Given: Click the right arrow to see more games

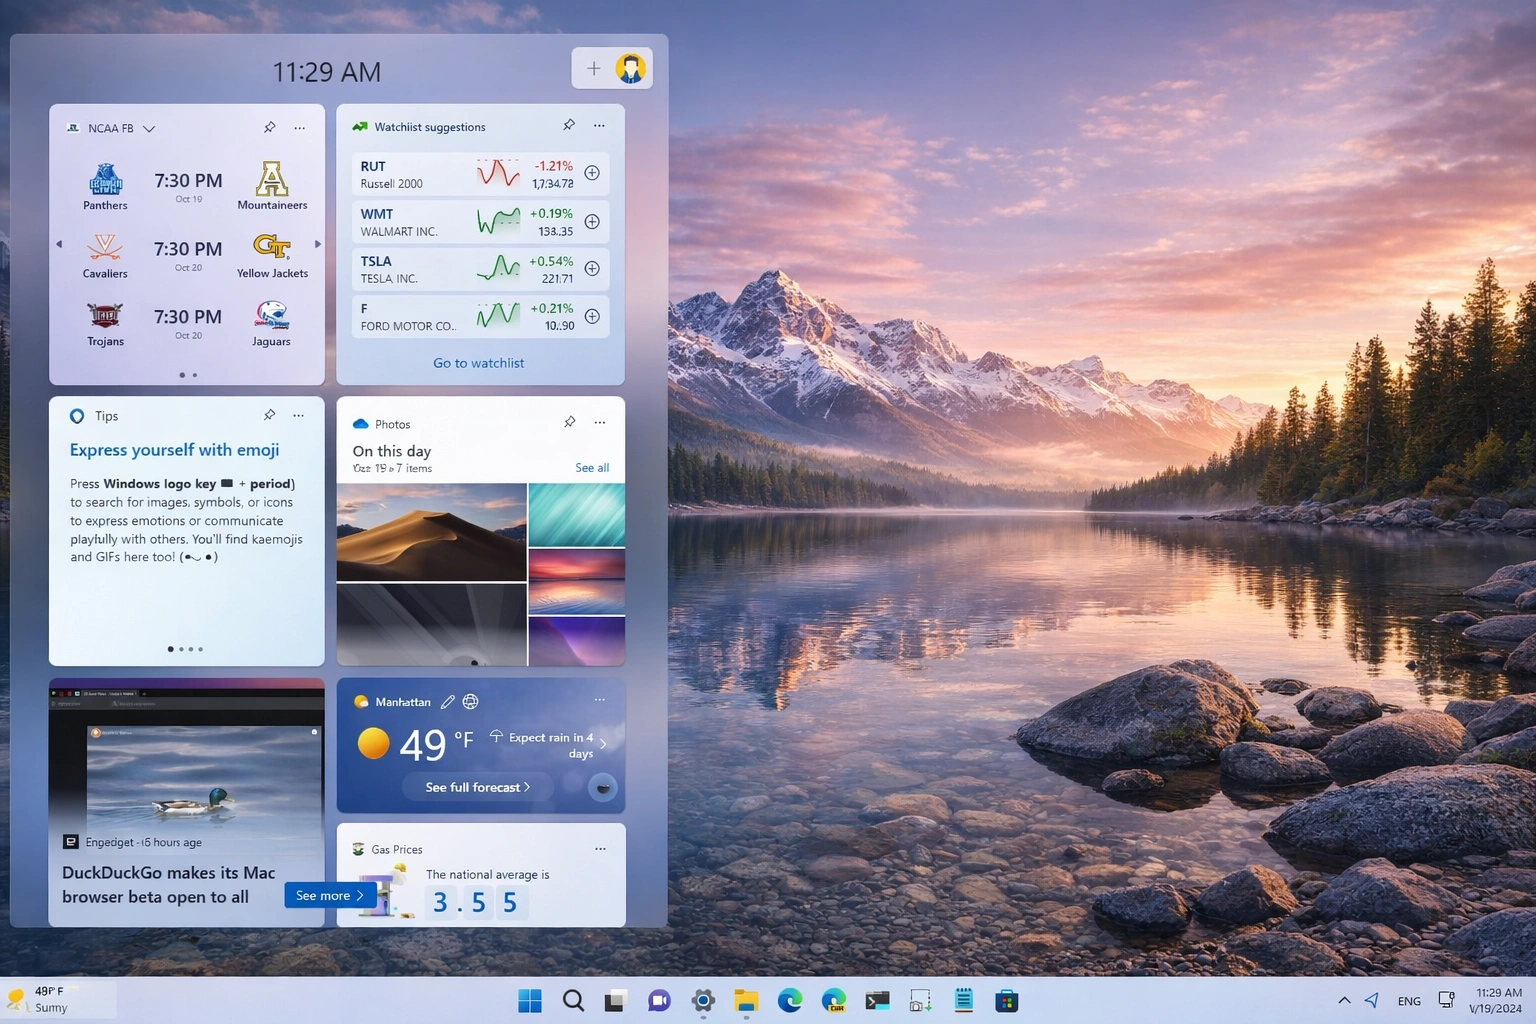Looking at the screenshot, I should (x=318, y=243).
